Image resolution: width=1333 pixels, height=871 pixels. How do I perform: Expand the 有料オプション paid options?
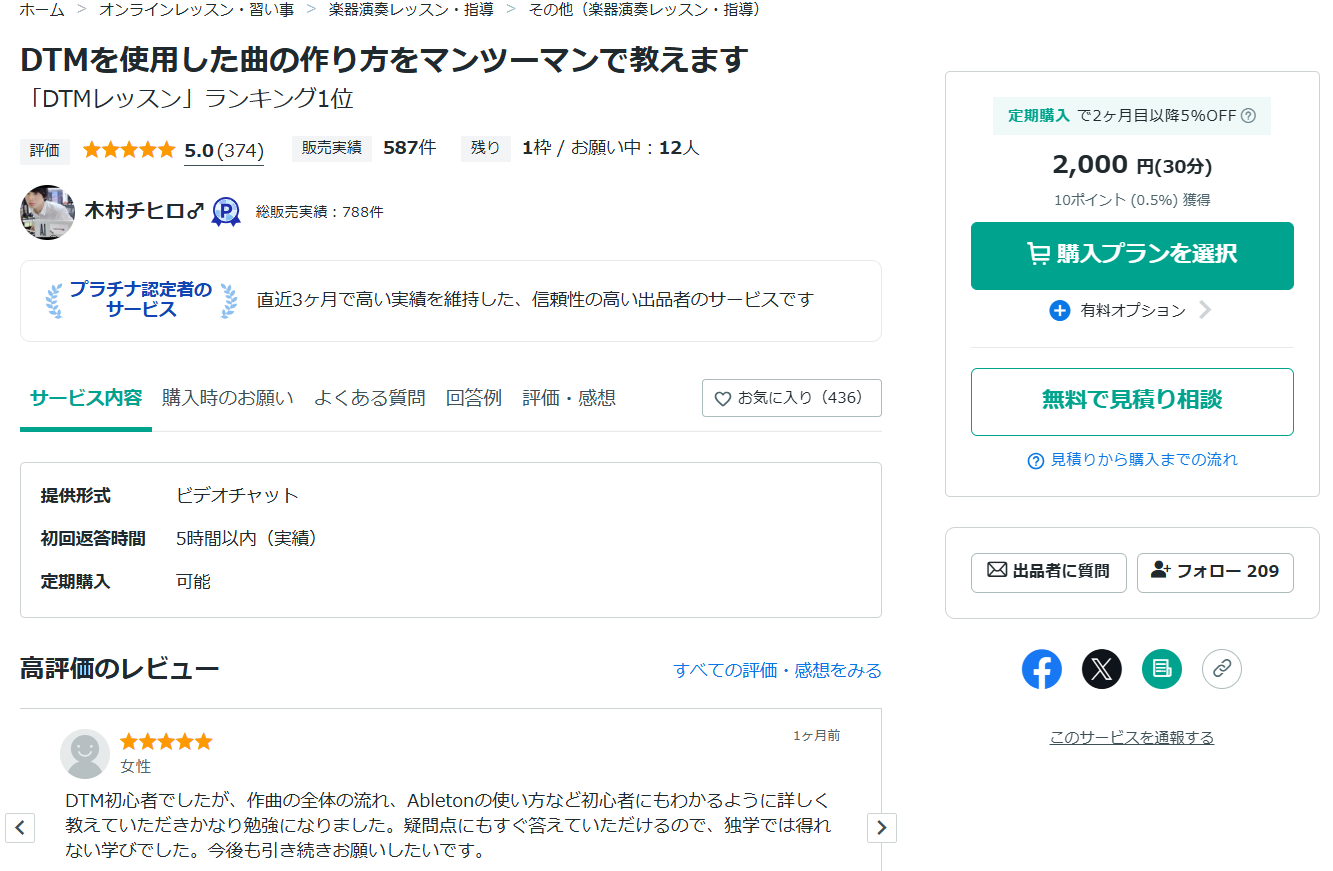point(1132,310)
